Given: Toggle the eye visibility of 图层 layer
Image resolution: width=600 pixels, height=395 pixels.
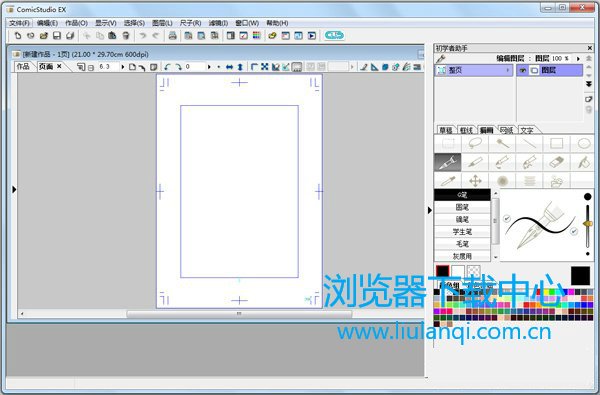Looking at the screenshot, I should click(523, 70).
